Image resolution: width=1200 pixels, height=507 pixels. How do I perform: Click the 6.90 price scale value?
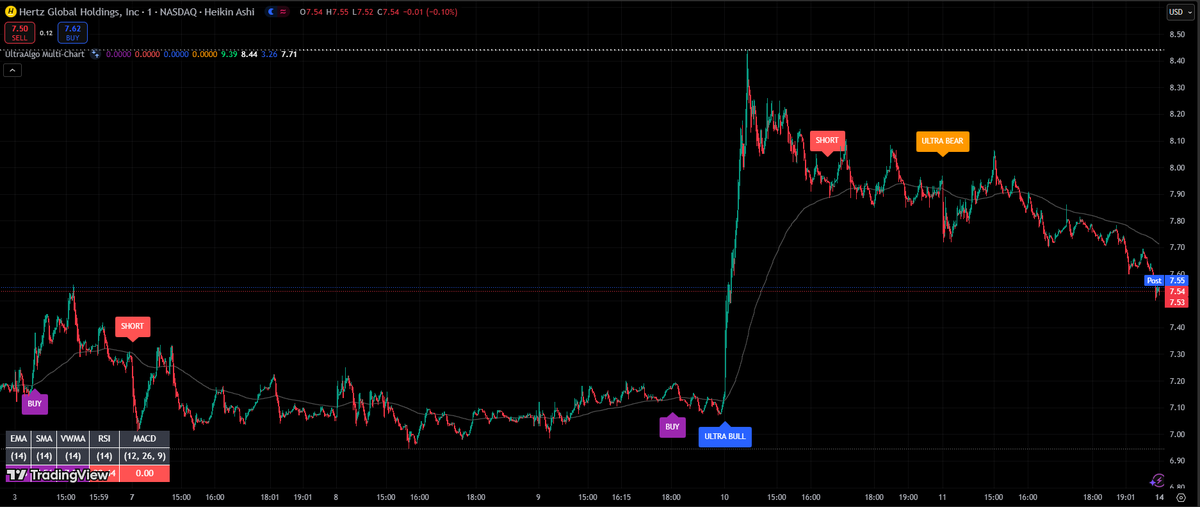(x=1177, y=461)
